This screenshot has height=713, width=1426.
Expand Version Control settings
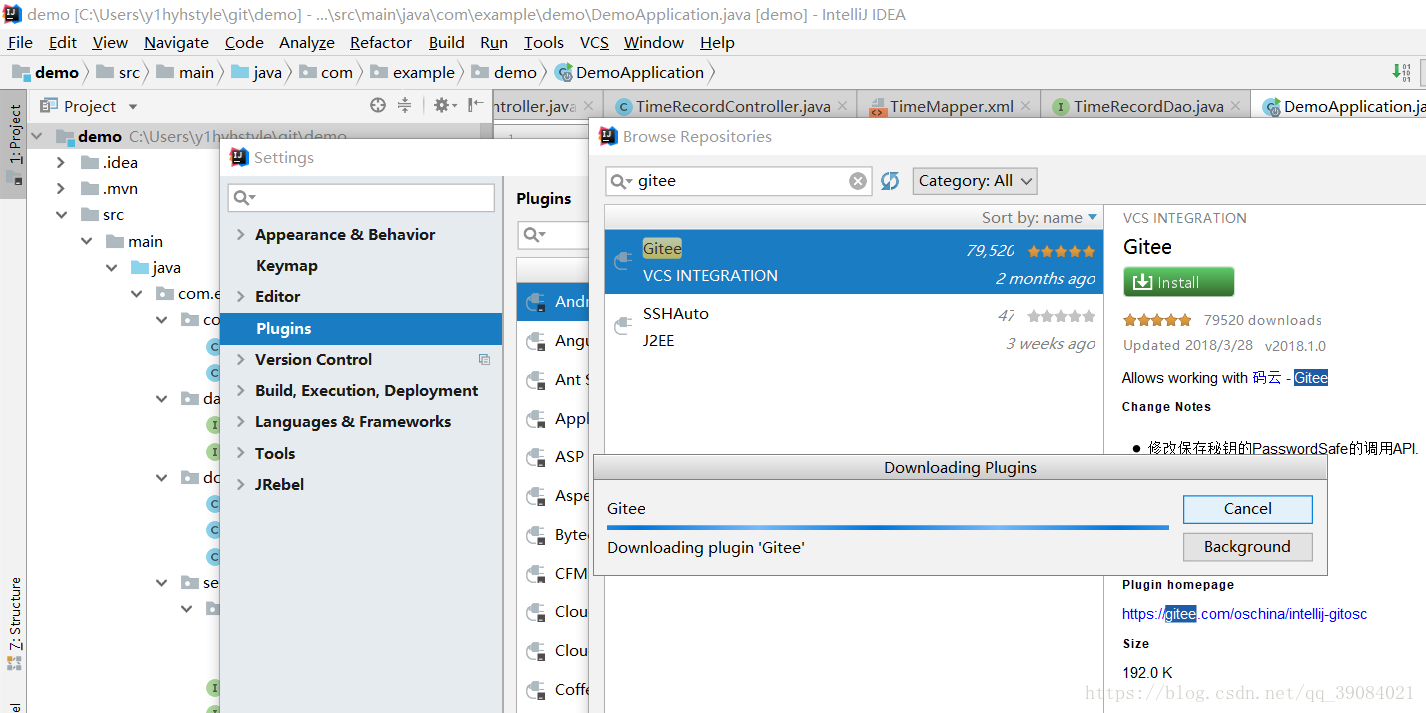(240, 359)
